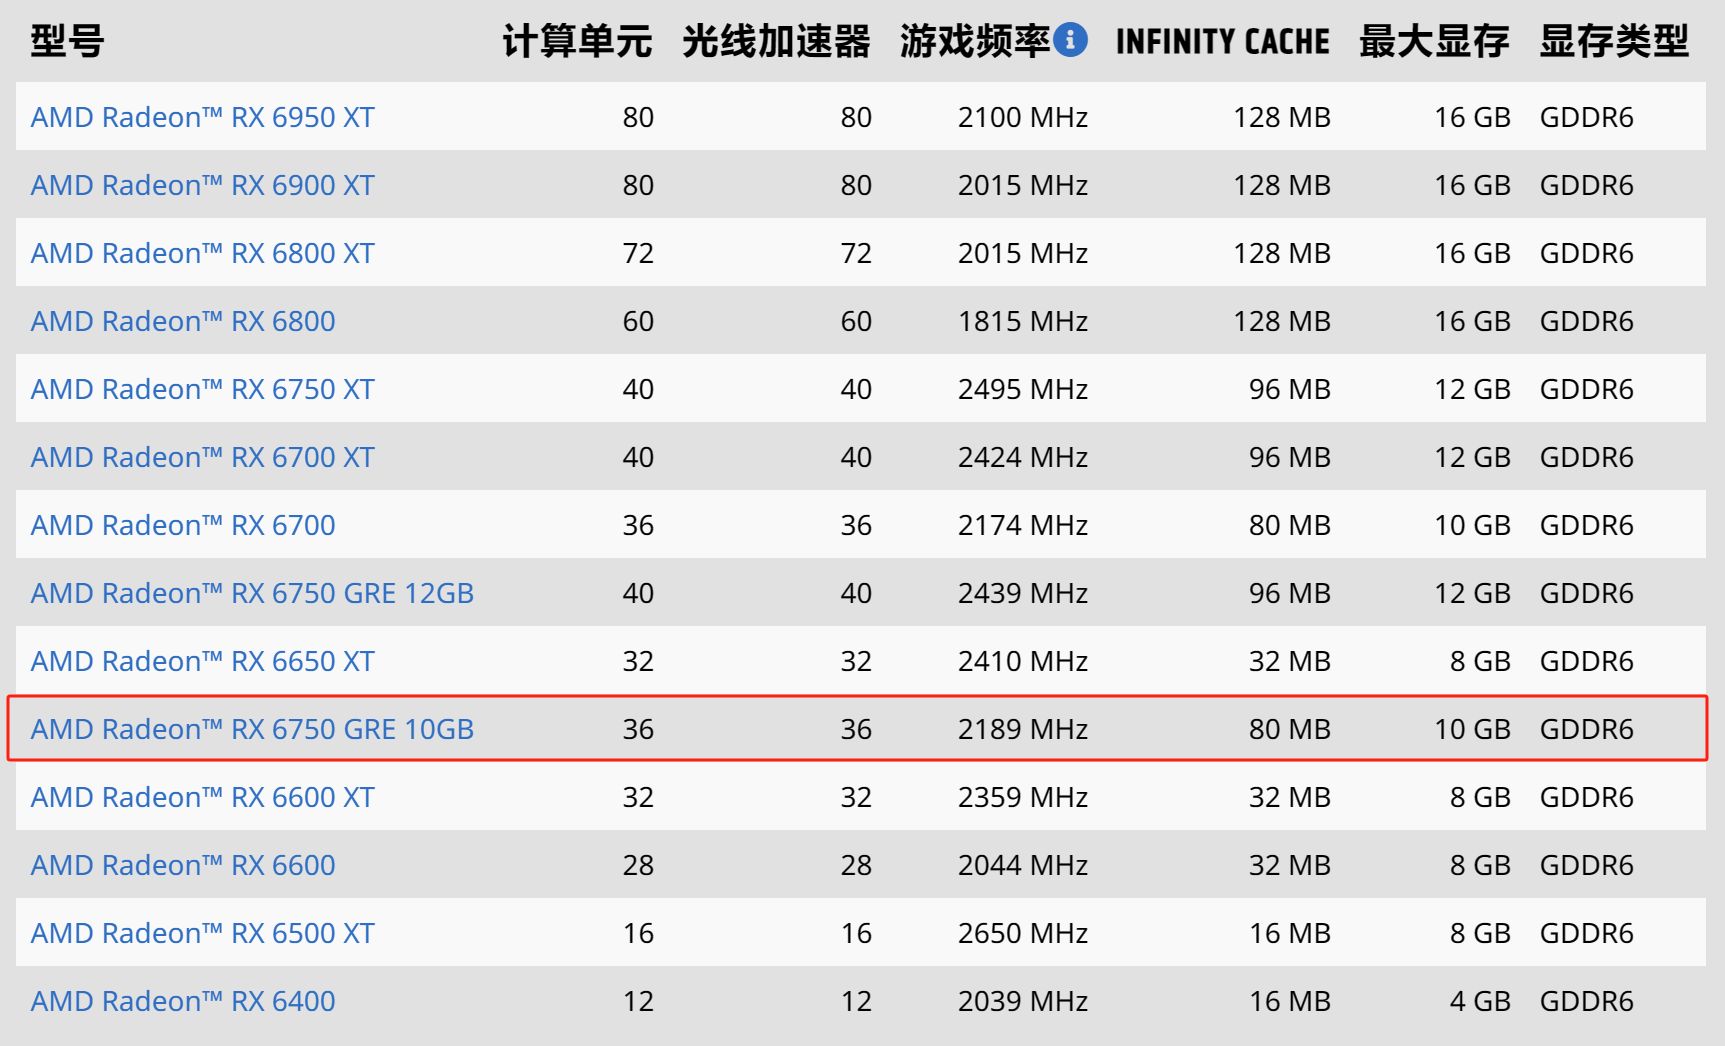Screen dimensions: 1725x1046
Task: Select GDDR6 in the RX 6950 XT row
Action: tap(1587, 117)
